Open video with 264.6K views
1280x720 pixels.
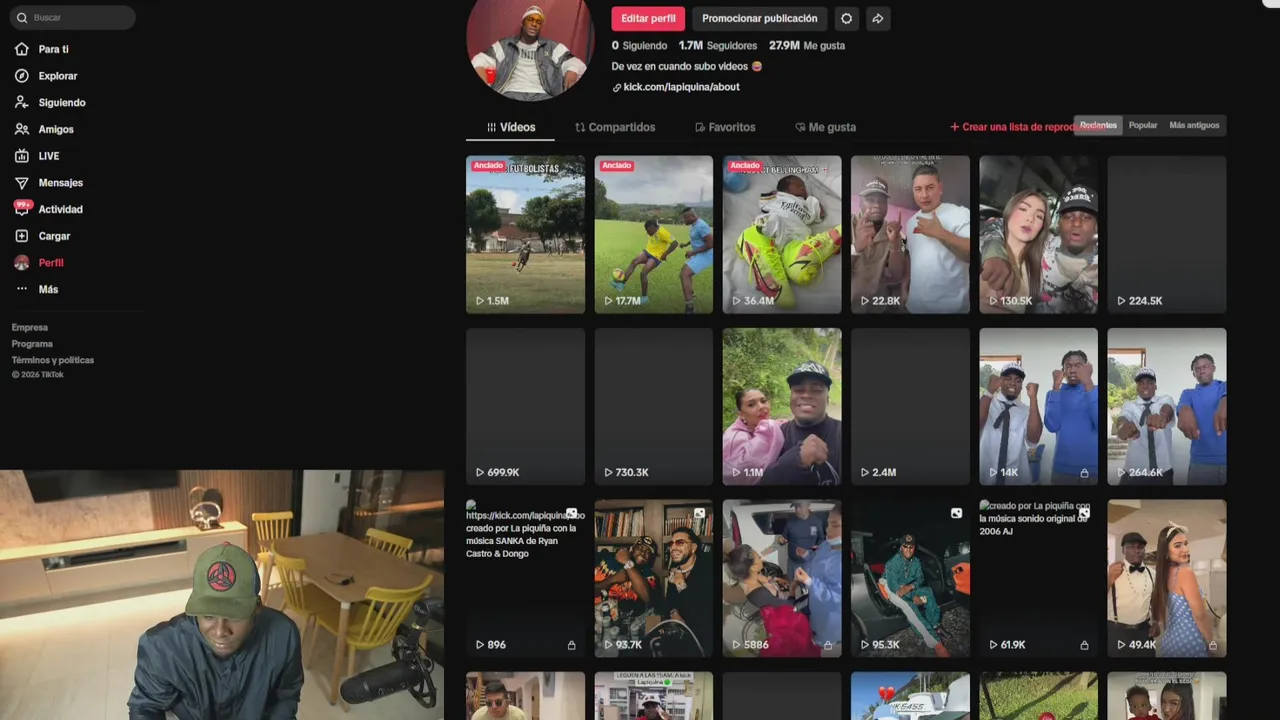1167,406
